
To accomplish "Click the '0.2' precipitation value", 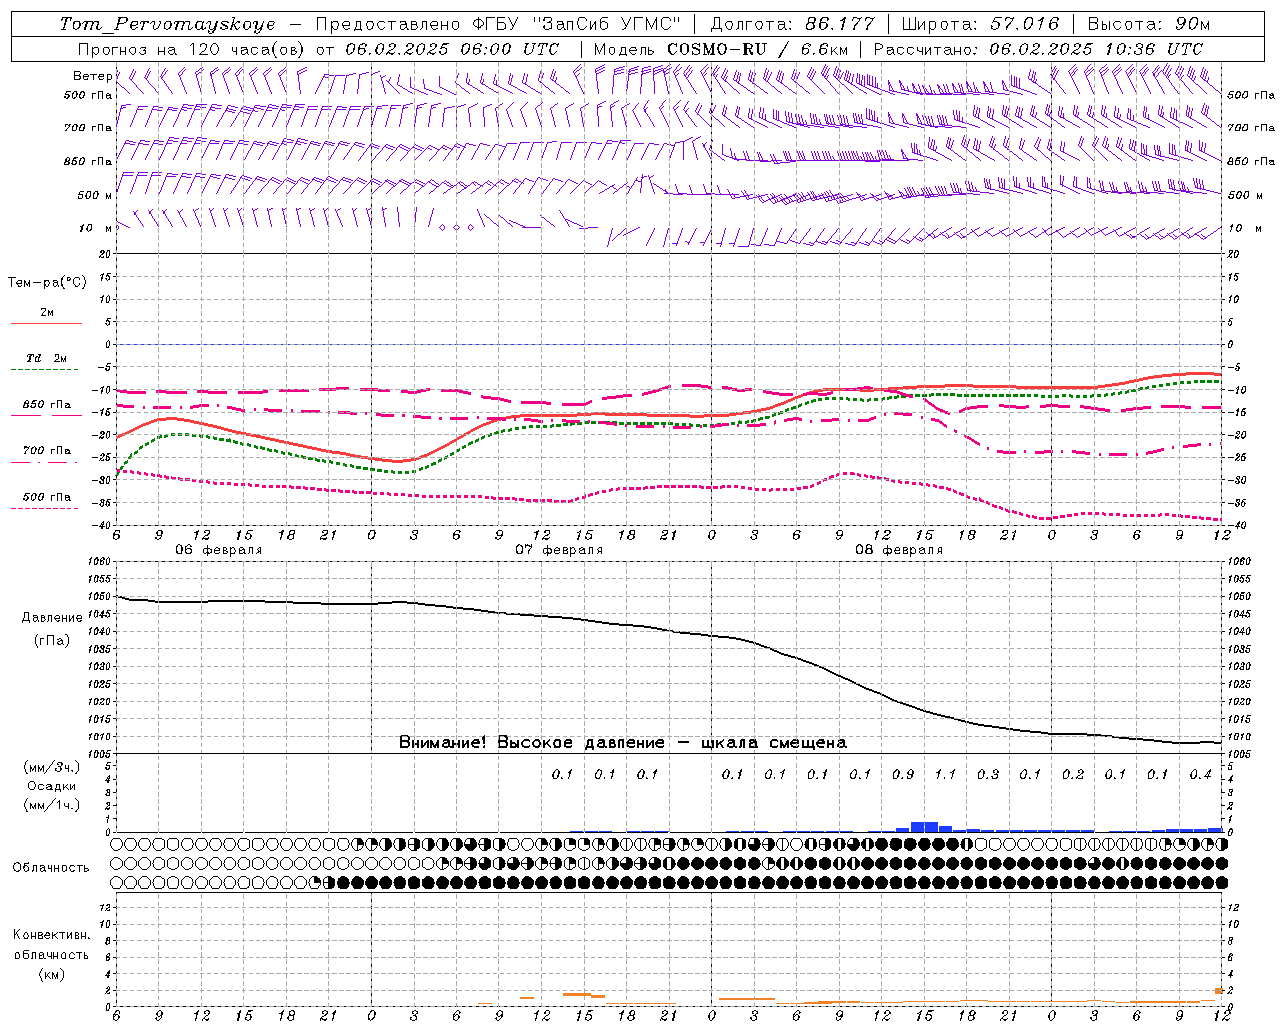I will pyautogui.click(x=1073, y=774).
